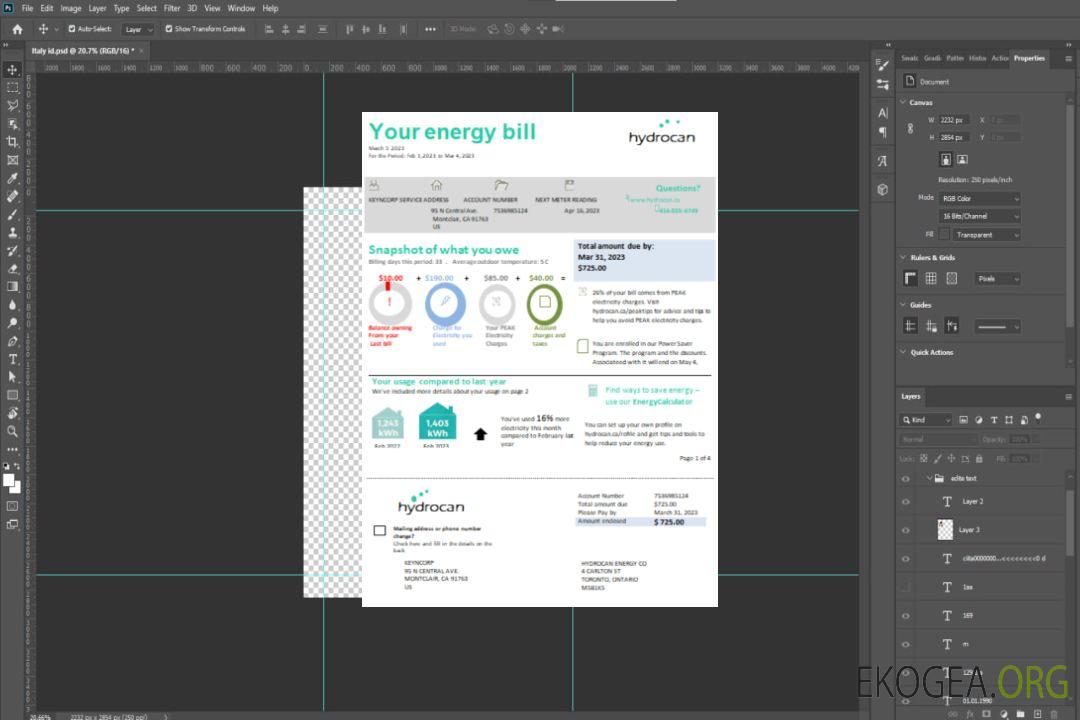This screenshot has height=720, width=1080.
Task: Open the 3D panel cube icon
Action: tap(882, 189)
